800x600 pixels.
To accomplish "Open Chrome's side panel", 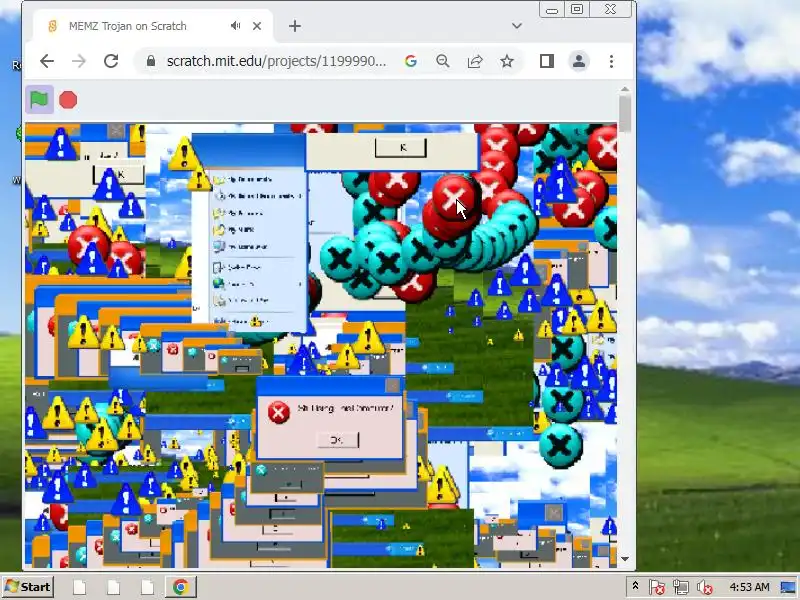I will [x=547, y=61].
